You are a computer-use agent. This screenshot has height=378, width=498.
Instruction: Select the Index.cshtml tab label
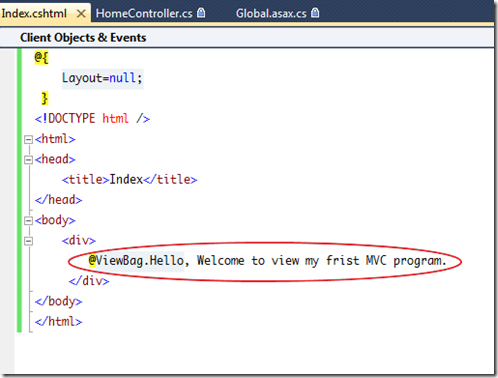34,14
